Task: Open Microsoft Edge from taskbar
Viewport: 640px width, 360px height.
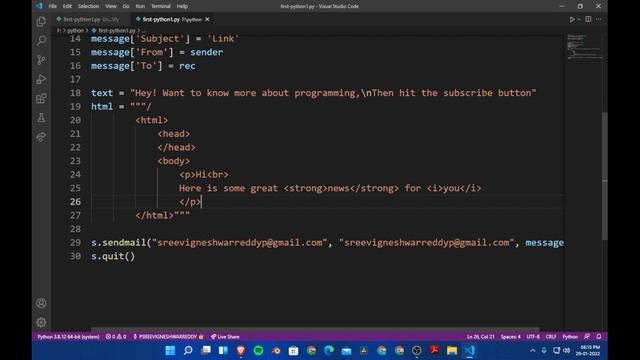Action: [329, 351]
